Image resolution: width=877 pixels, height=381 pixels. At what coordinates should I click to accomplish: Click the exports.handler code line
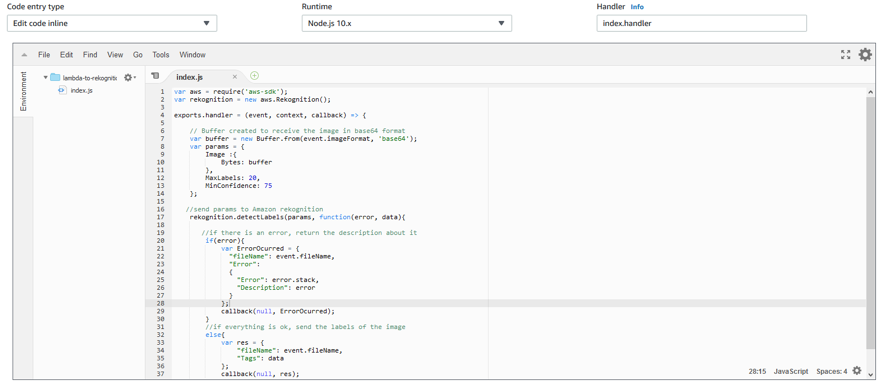click(270, 115)
